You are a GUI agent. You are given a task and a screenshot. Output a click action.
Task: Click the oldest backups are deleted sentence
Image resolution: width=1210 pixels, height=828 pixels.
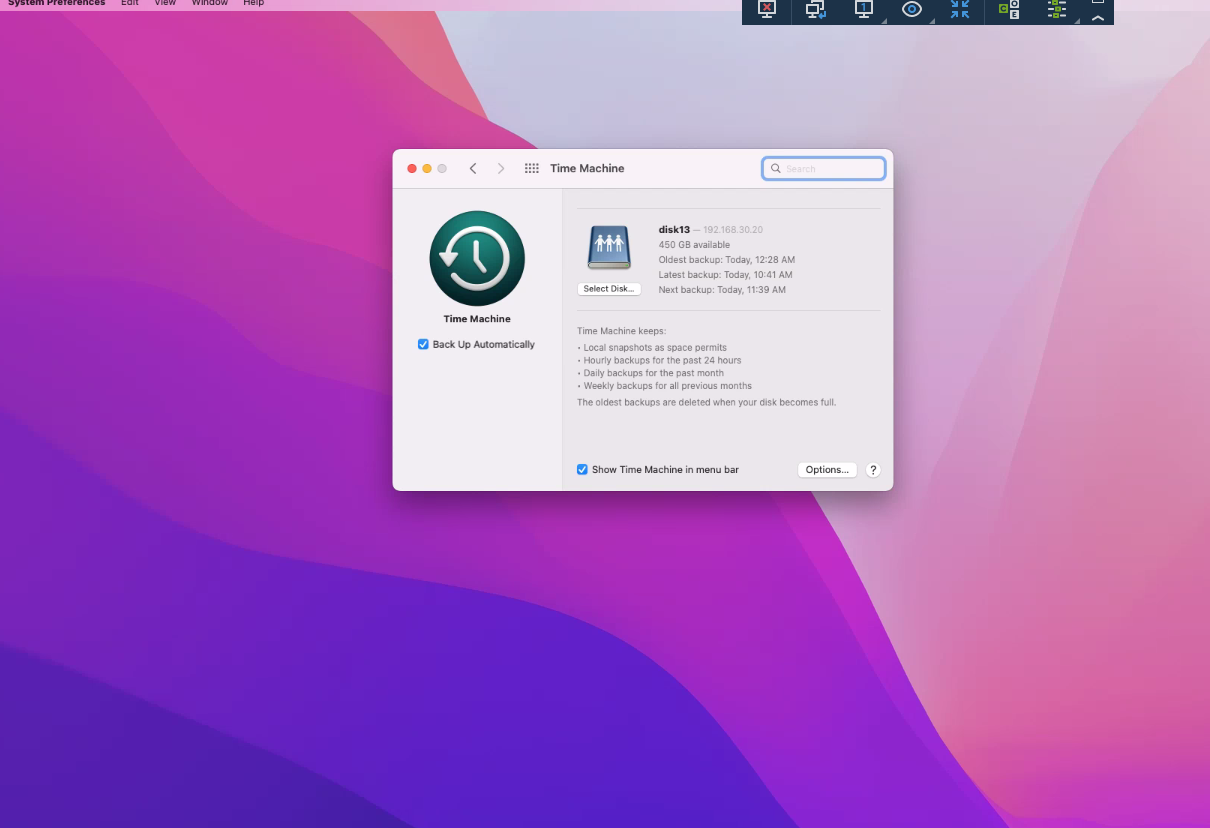click(x=706, y=403)
